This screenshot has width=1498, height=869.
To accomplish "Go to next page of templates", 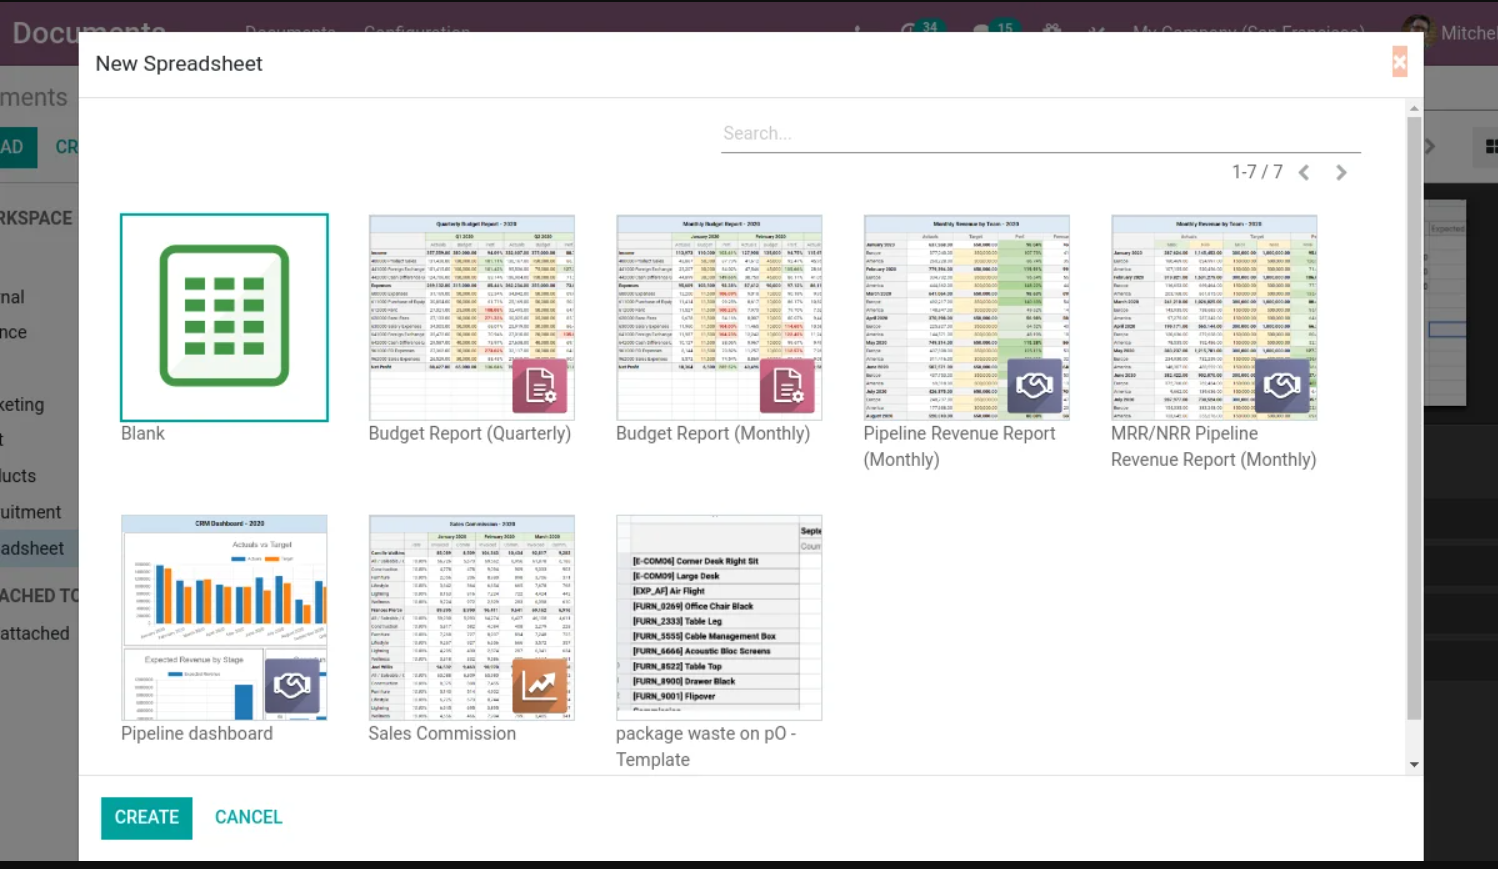I will [1341, 173].
